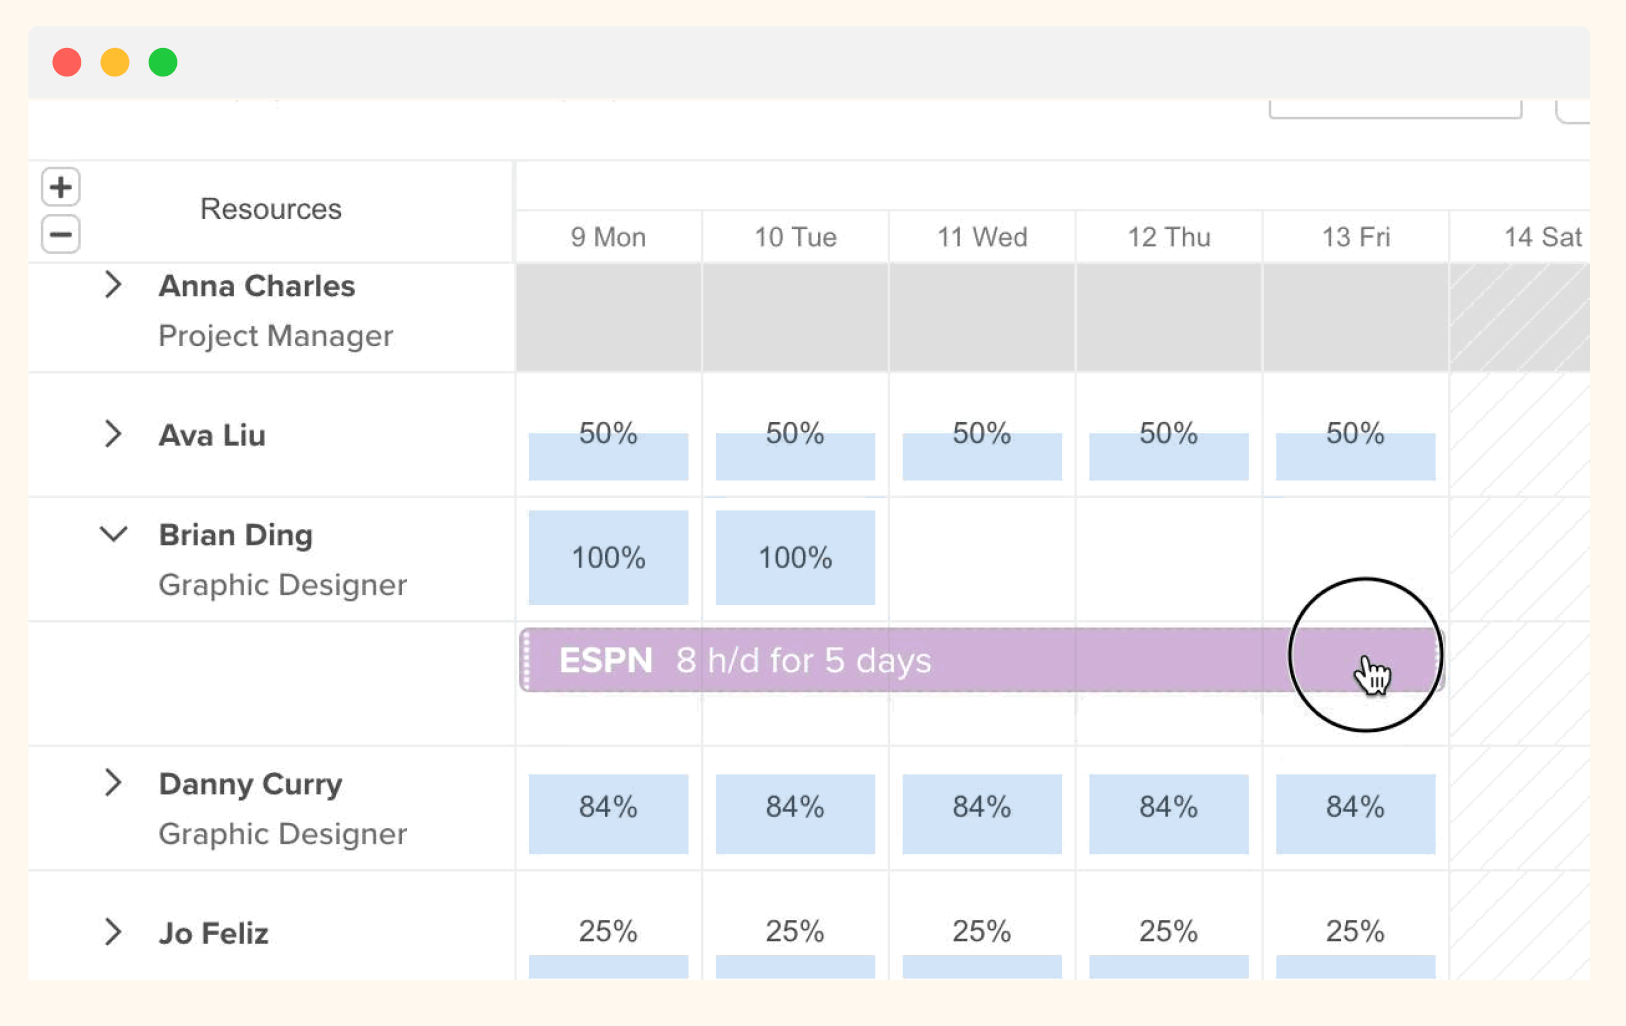The width and height of the screenshot is (1626, 1026).
Task: Click Brian Ding's Tuesday 100% block
Action: tap(795, 558)
